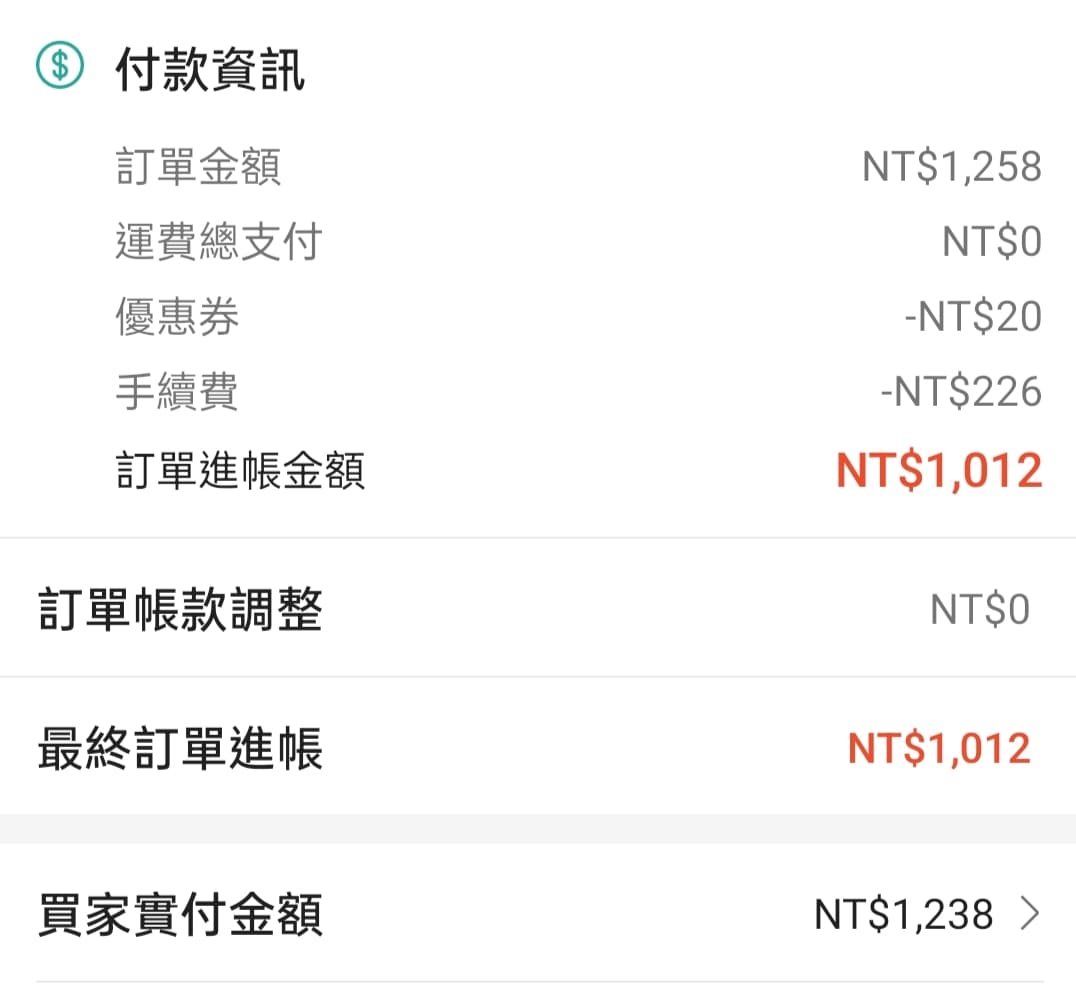Screen dimensions: 1076x989
Task: Tap the first red NT$1,012 income amount
Action: pos(939,471)
